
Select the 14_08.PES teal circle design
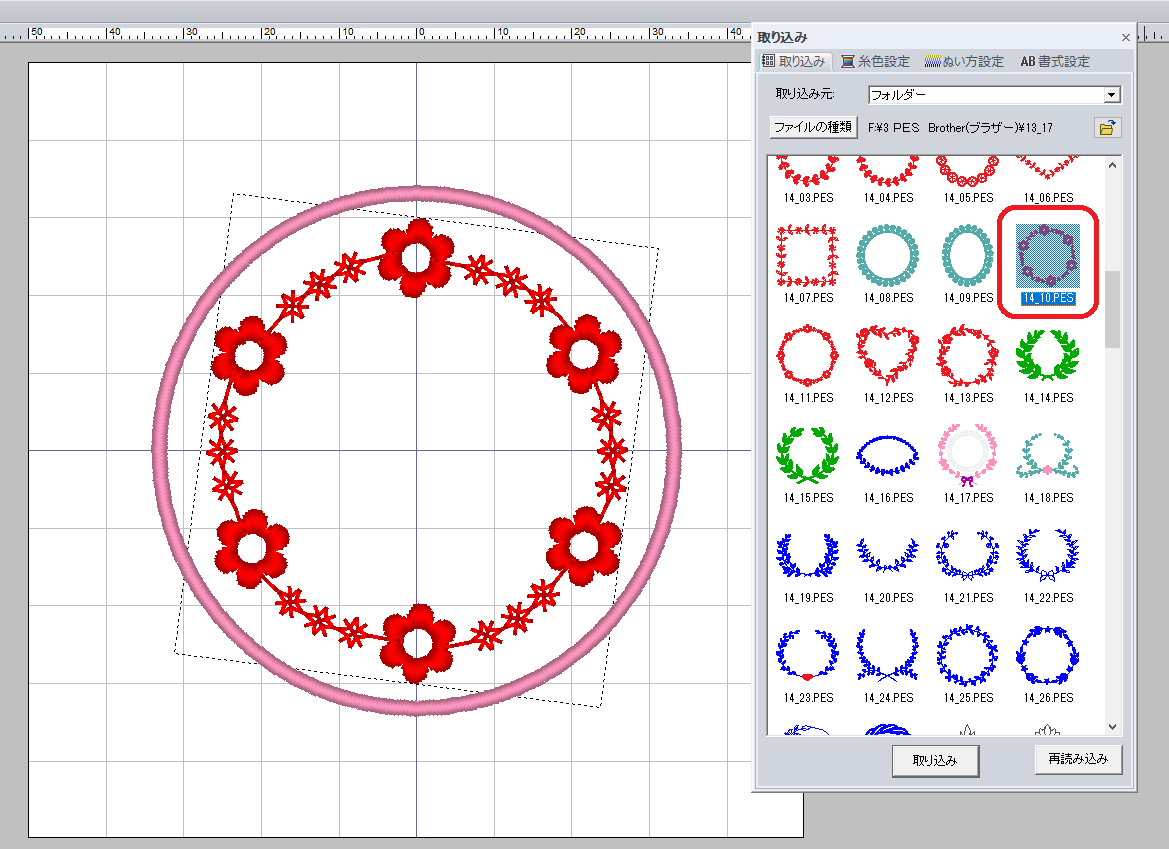coord(888,256)
